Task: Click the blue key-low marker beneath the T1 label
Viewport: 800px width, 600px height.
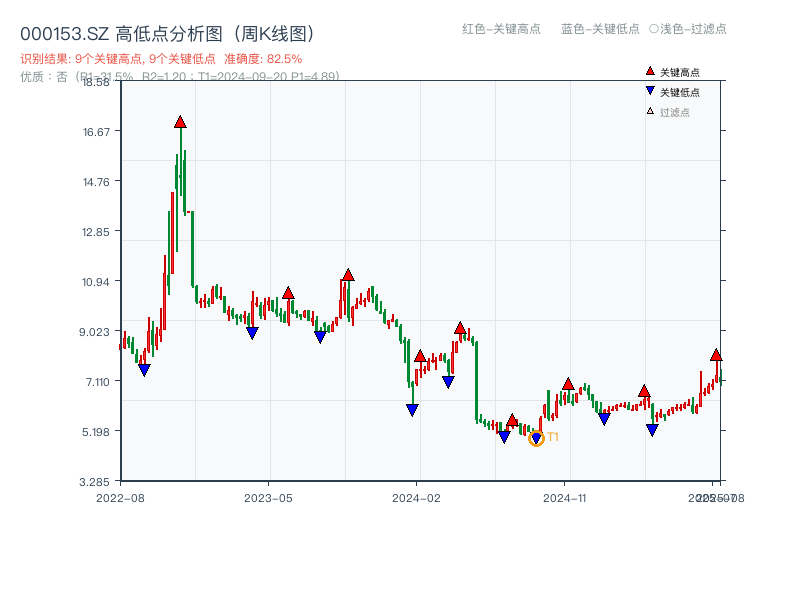Action: tap(536, 437)
